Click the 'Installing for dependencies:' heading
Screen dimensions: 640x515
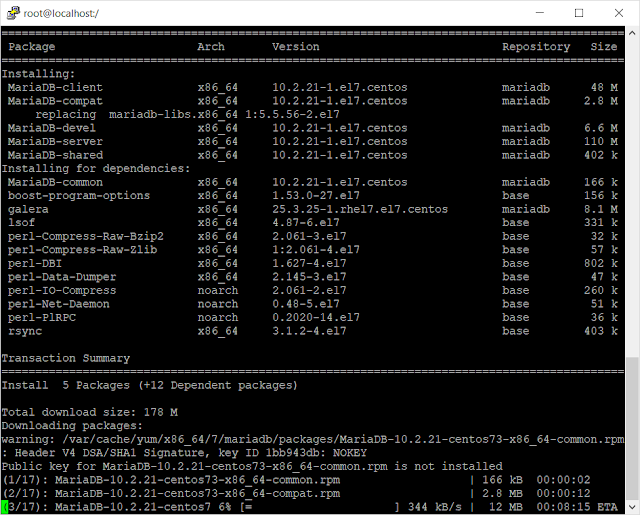[x=96, y=169]
